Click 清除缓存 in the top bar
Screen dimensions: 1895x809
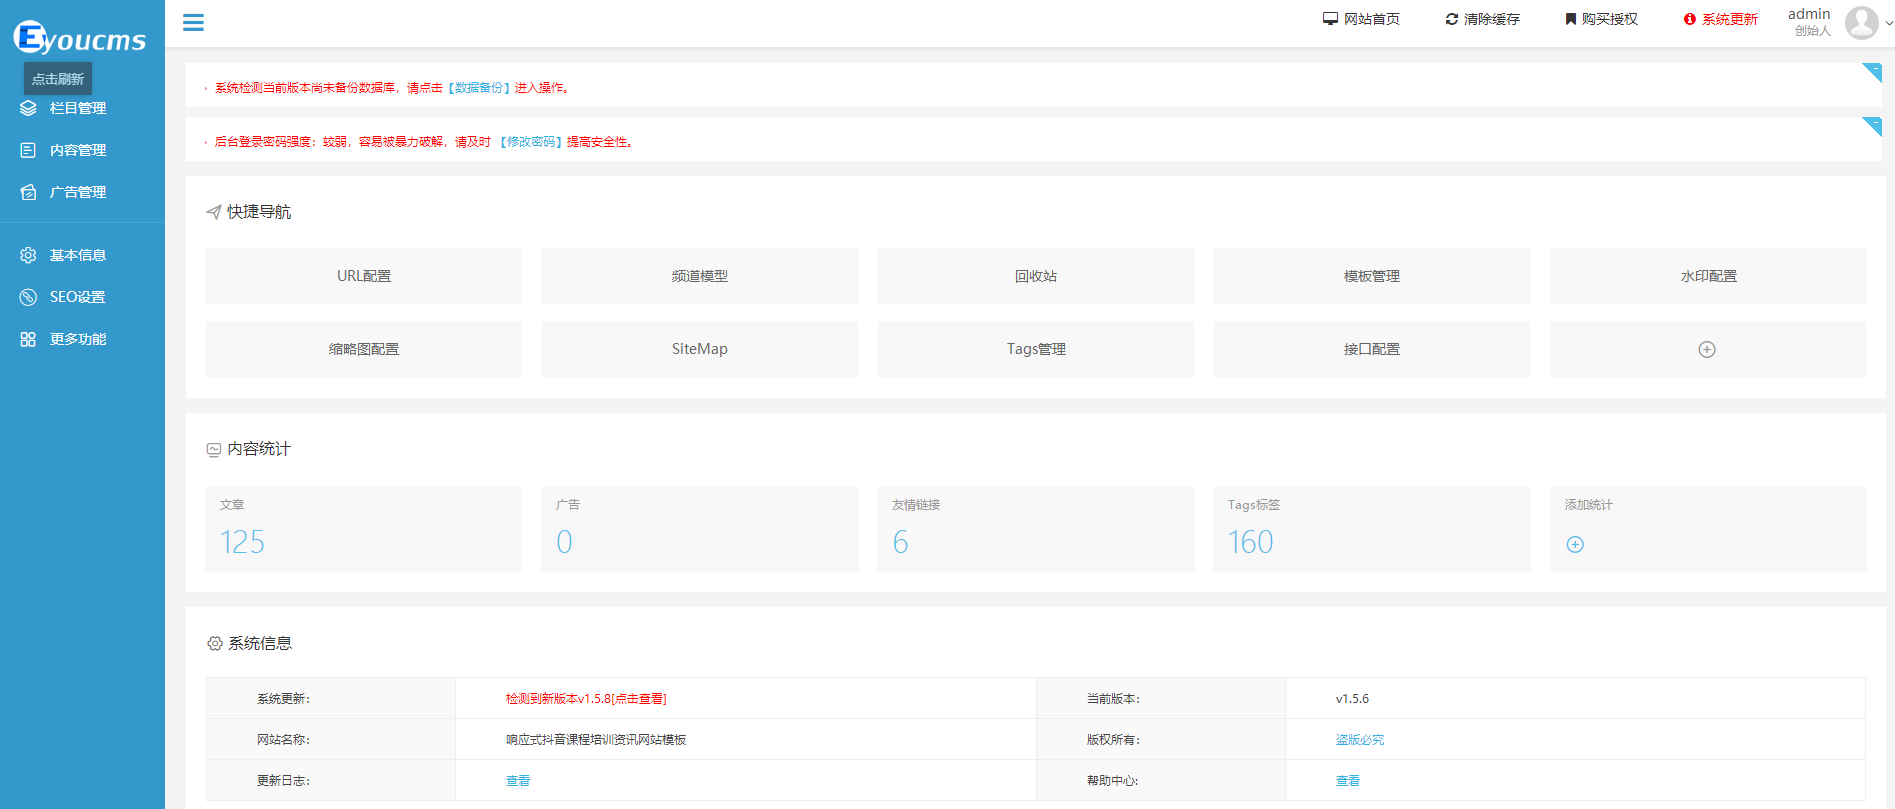(1491, 19)
